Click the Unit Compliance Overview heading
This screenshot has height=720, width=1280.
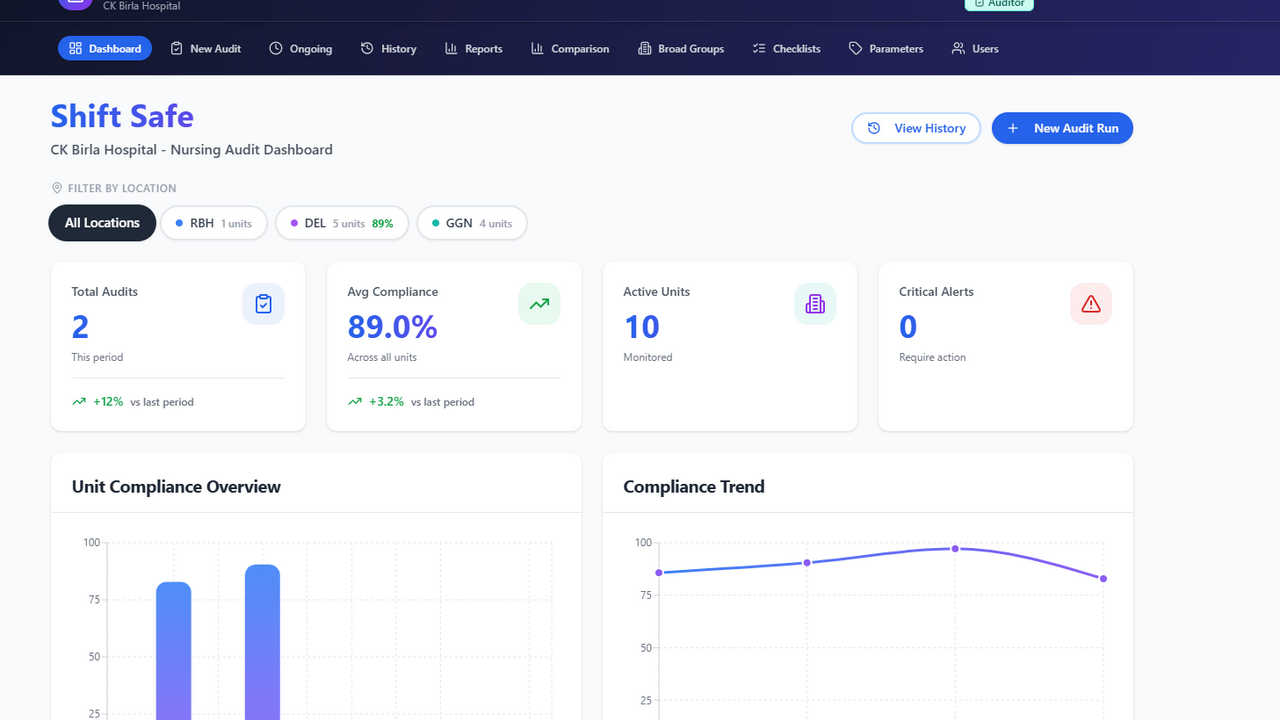click(x=176, y=487)
